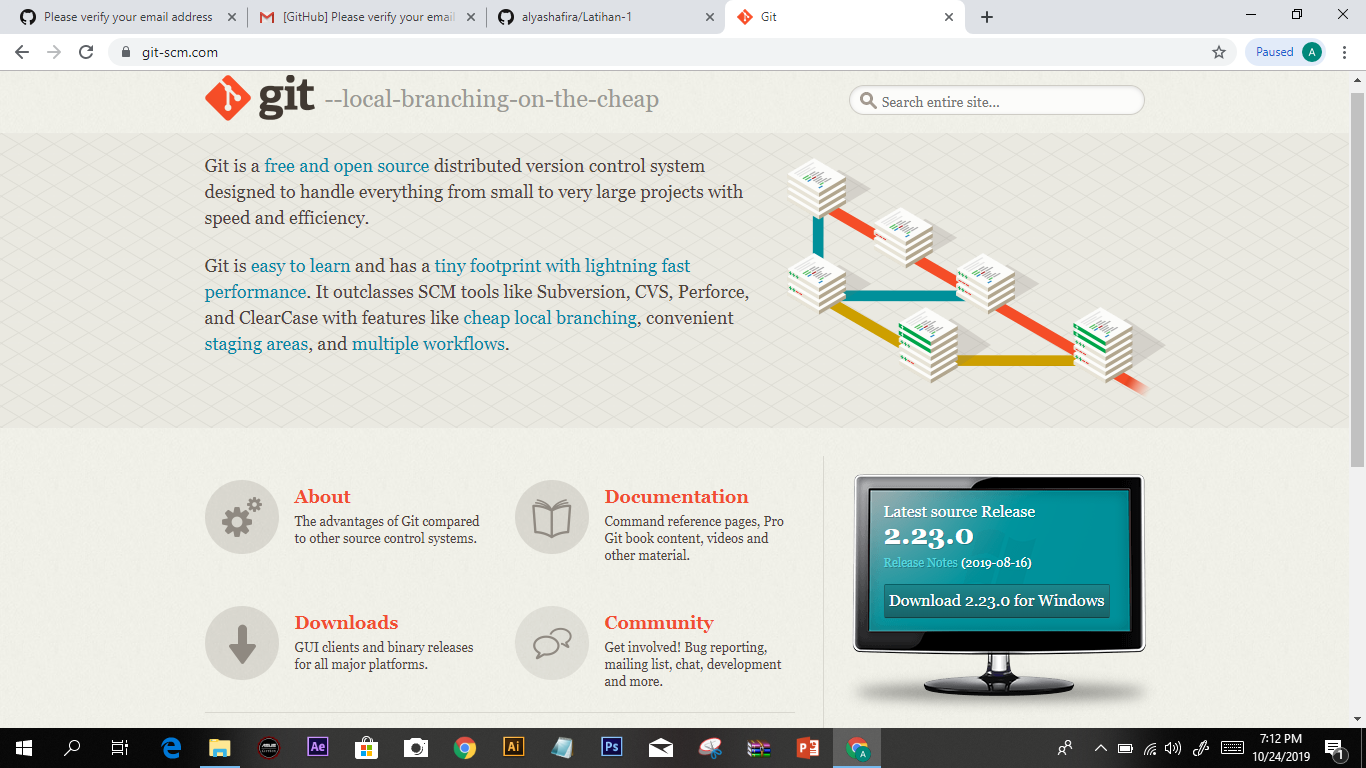Expand hidden system tray icons
Screen dimensions: 1366x768
(x=1100, y=747)
